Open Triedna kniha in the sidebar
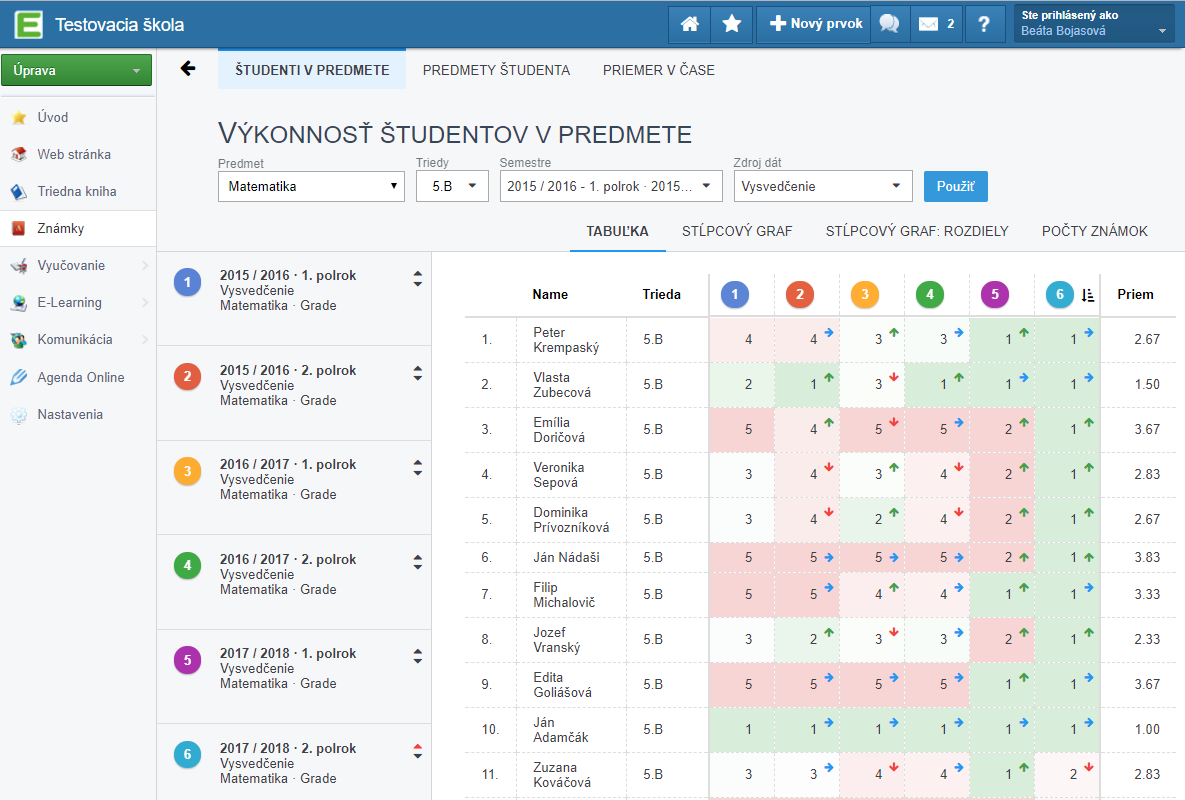1185x800 pixels. point(78,191)
